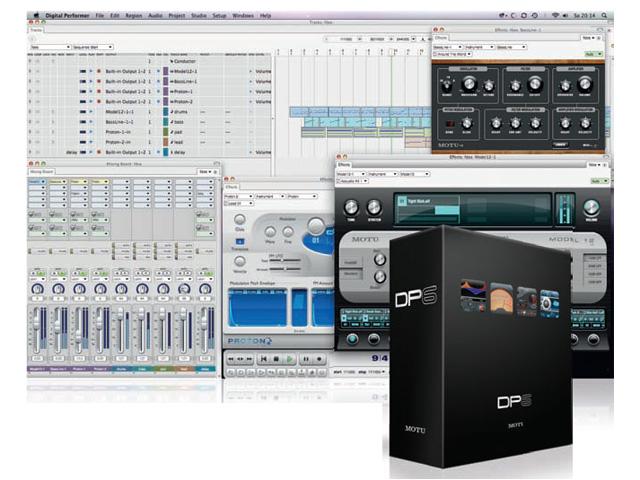Click the Effects tab in Model12 window
Viewport: 640px width, 480px height.
(344, 164)
